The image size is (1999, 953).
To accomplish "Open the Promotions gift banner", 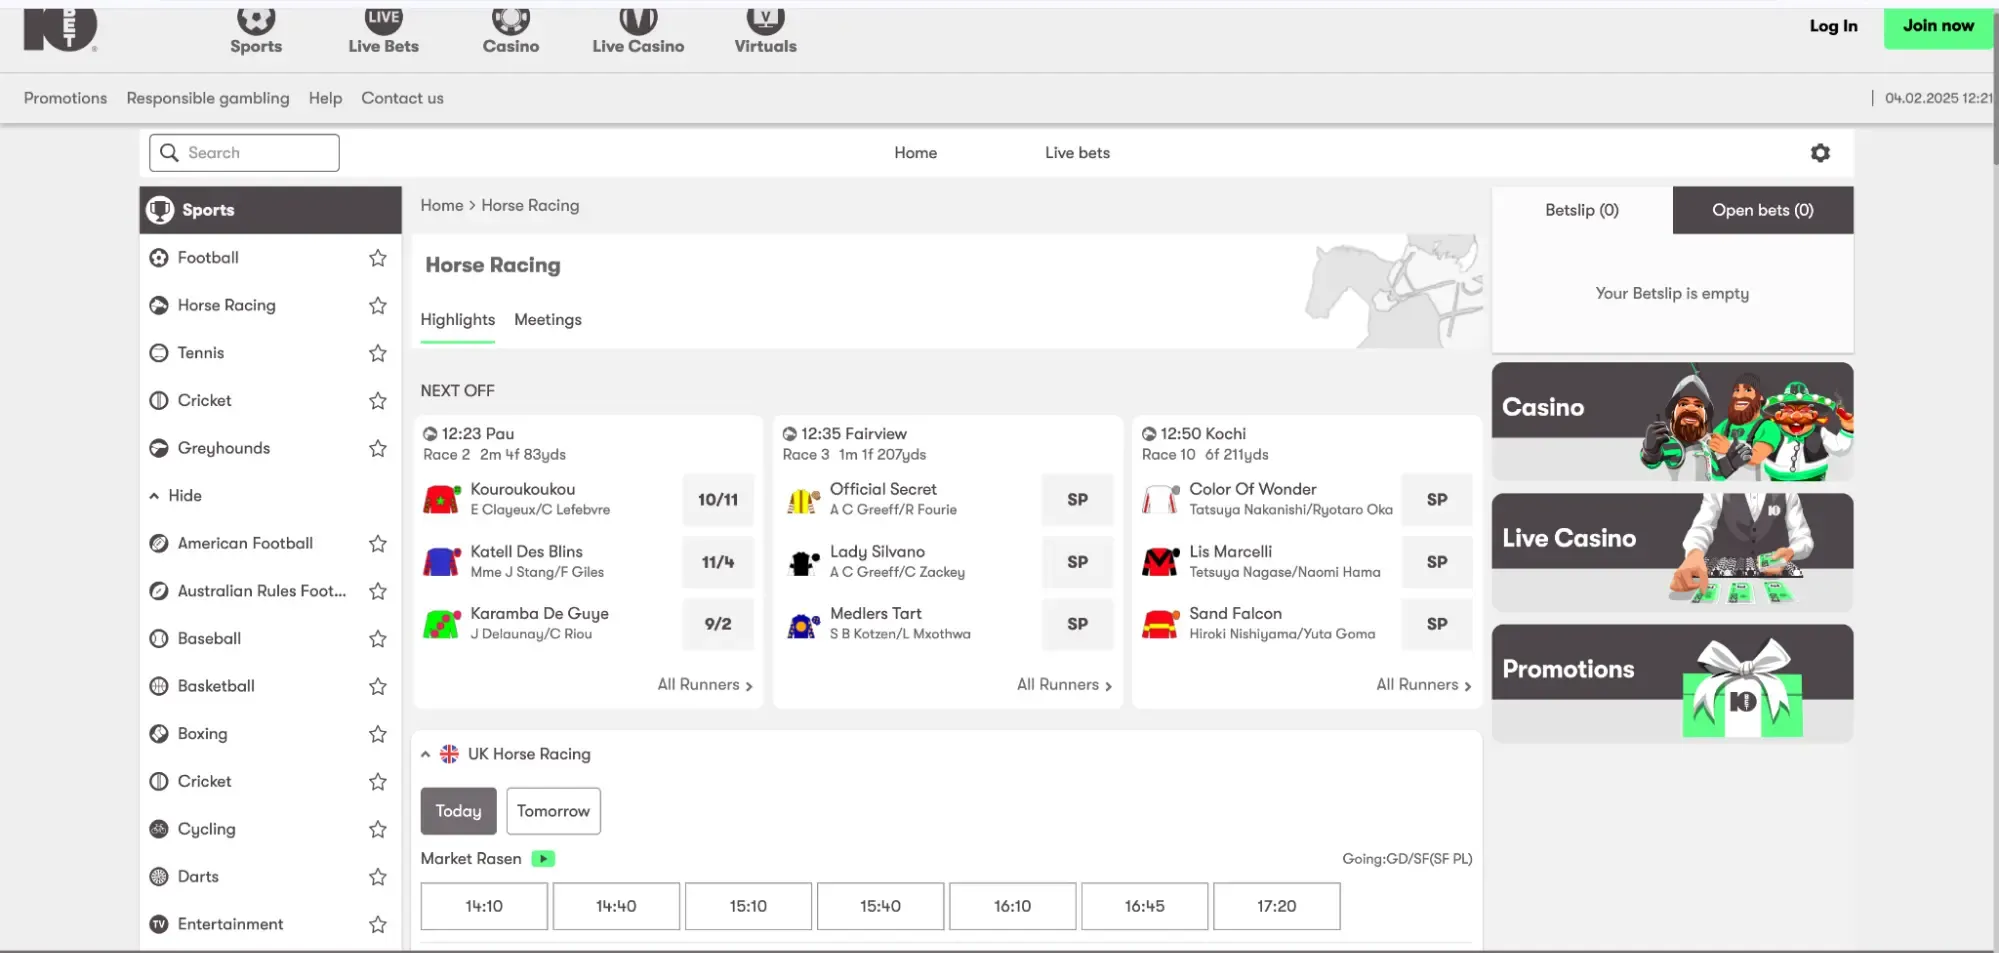I will (1672, 683).
